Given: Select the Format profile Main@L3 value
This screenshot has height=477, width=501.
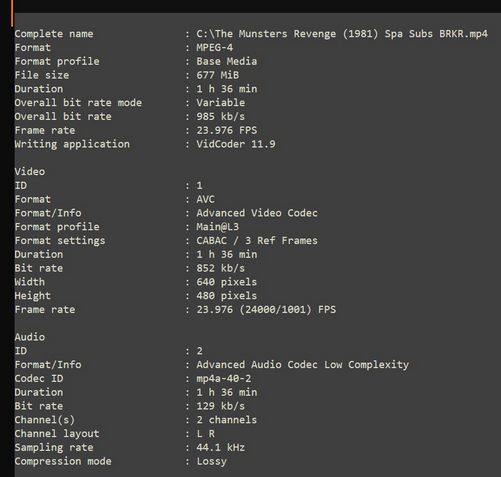Looking at the screenshot, I should click(x=218, y=227).
